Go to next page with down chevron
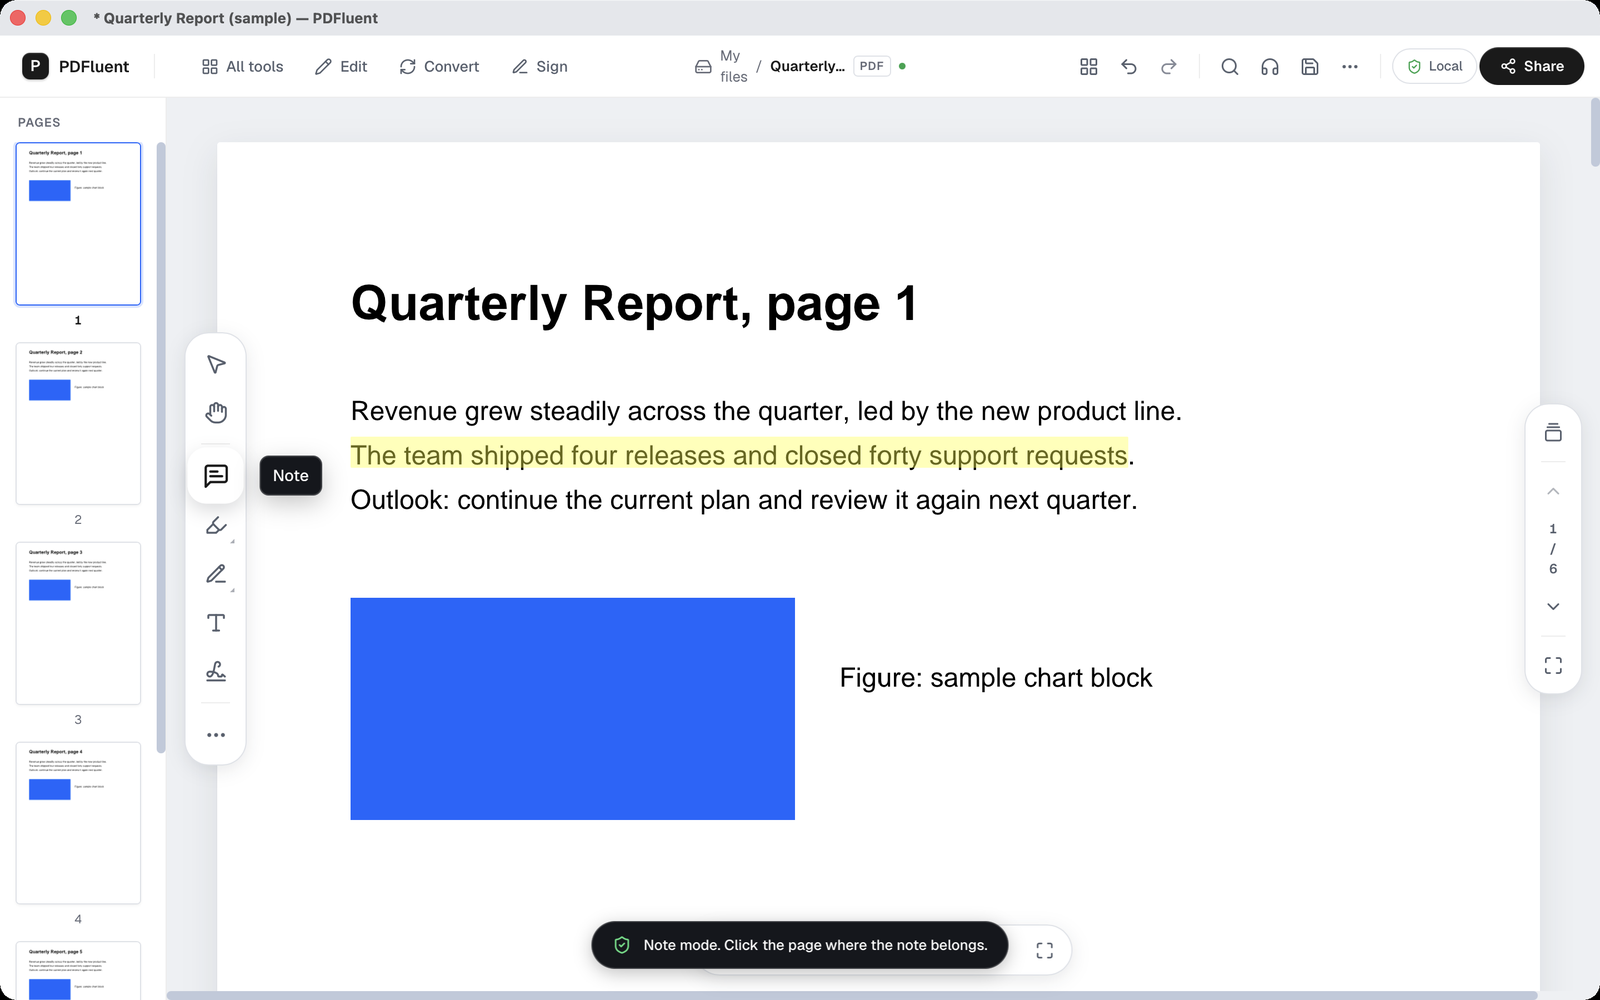The width and height of the screenshot is (1600, 1000). pyautogui.click(x=1553, y=606)
